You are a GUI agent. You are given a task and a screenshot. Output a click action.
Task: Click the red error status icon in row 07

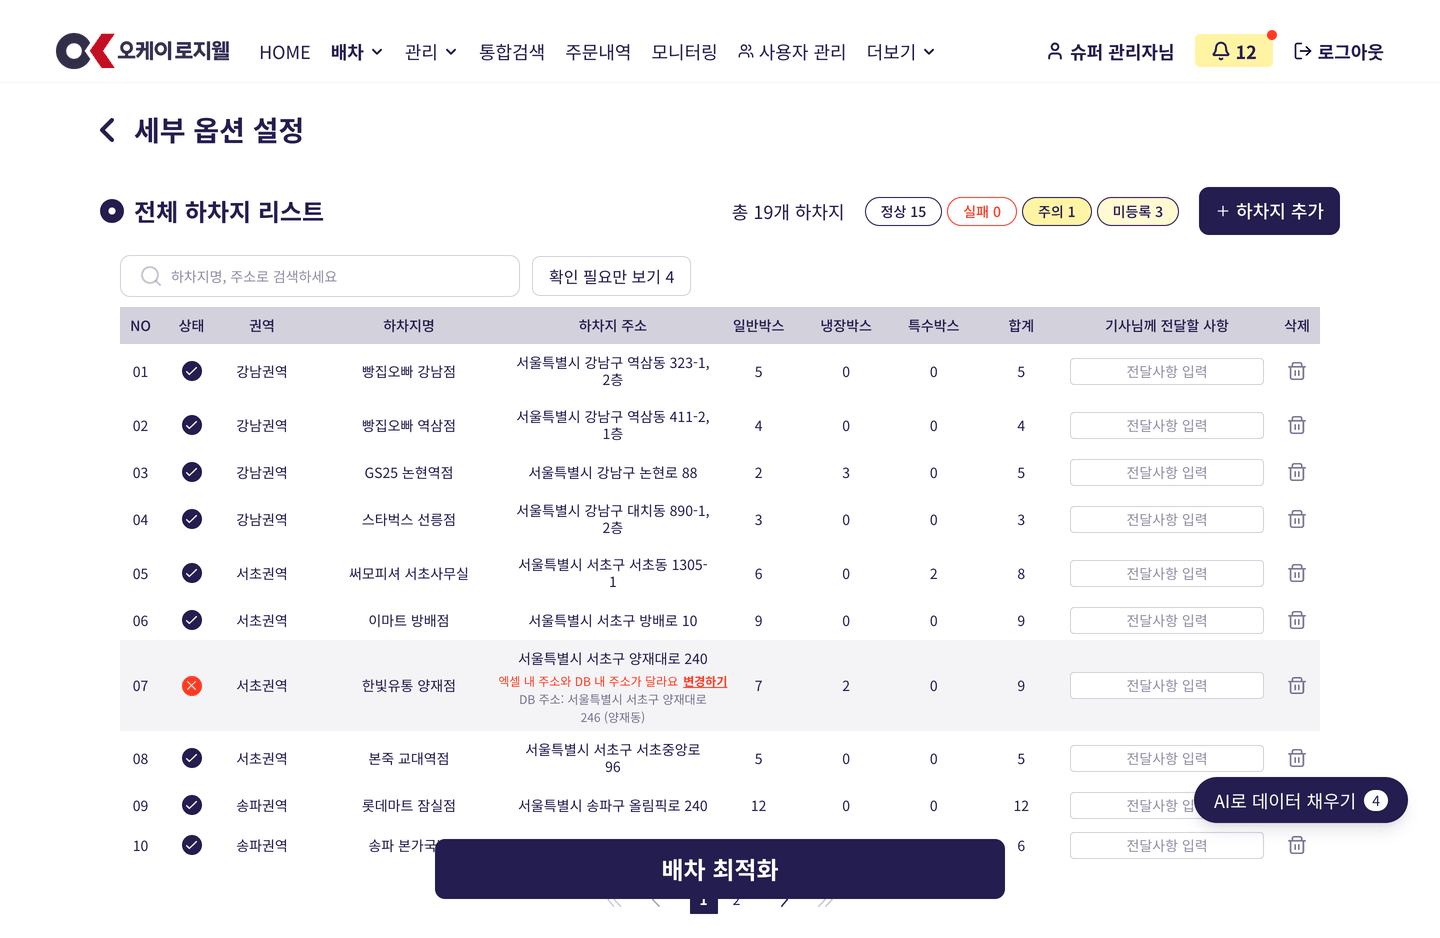[x=192, y=685]
